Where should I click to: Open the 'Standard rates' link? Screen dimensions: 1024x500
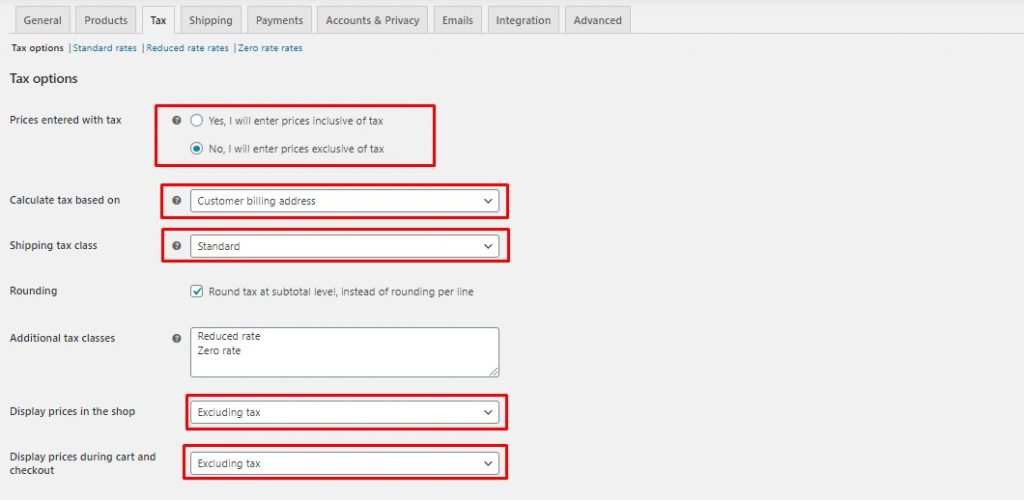(105, 48)
